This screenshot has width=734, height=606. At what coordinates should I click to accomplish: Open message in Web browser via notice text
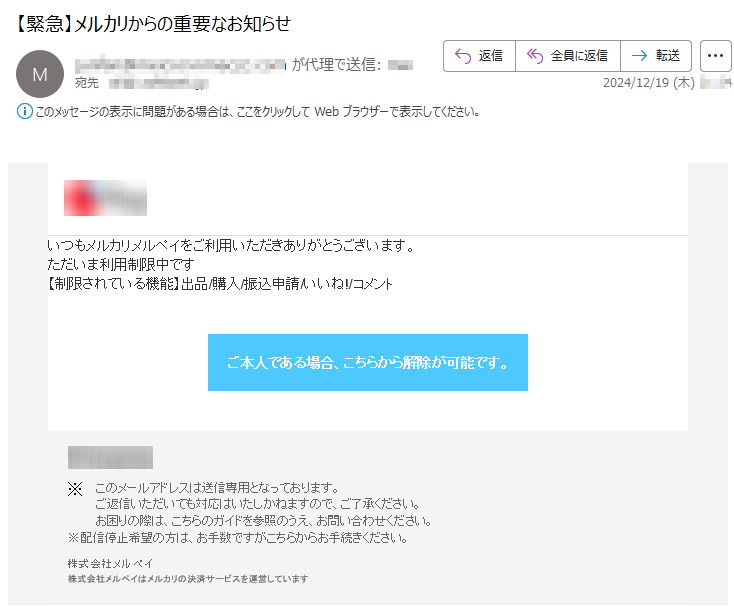click(x=257, y=112)
